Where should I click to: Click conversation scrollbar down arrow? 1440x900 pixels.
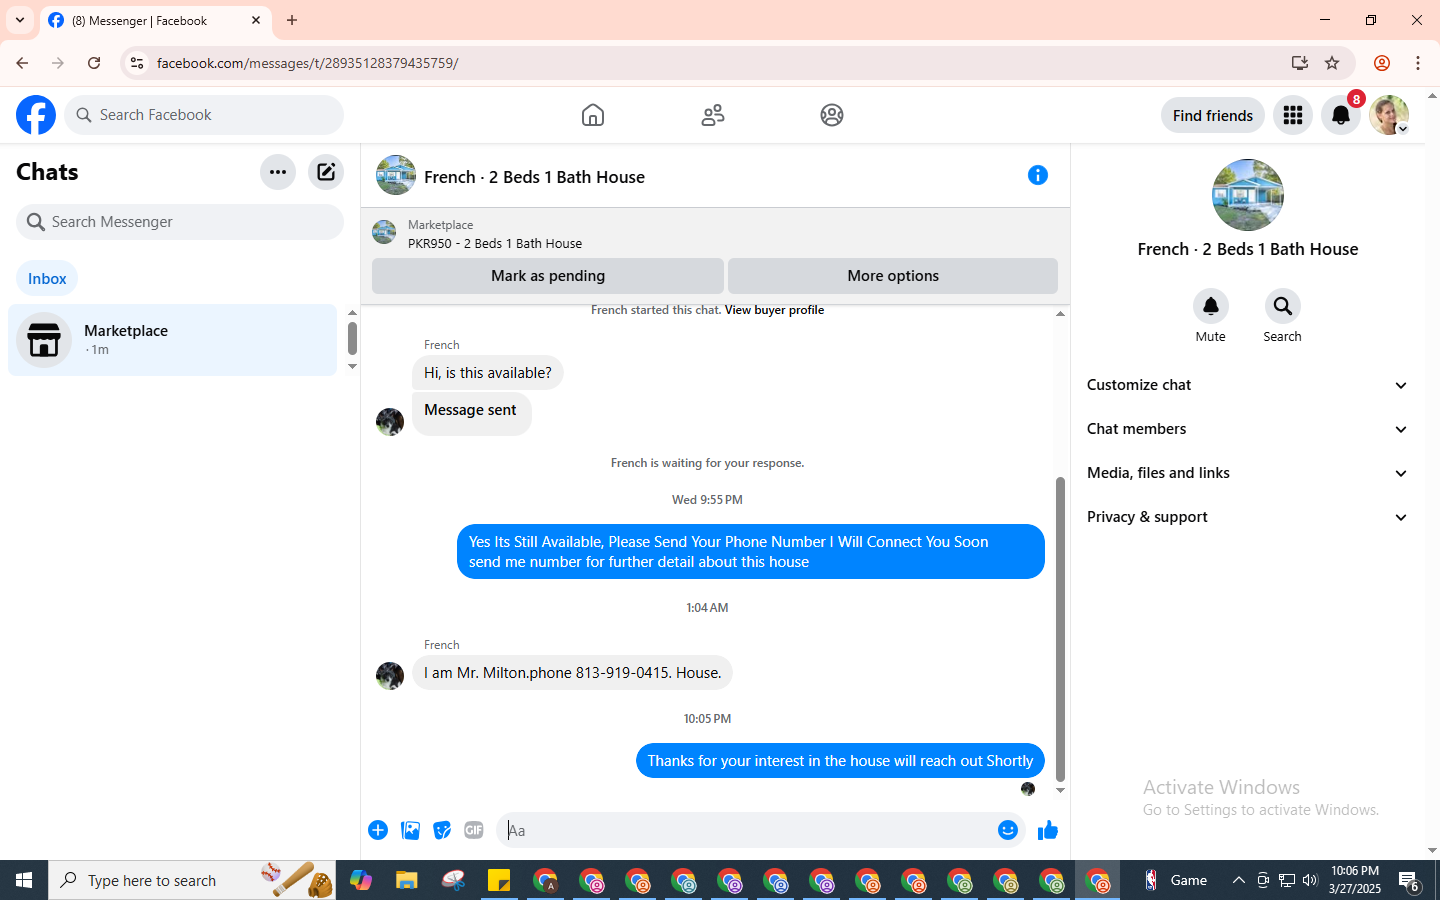[x=1060, y=791]
